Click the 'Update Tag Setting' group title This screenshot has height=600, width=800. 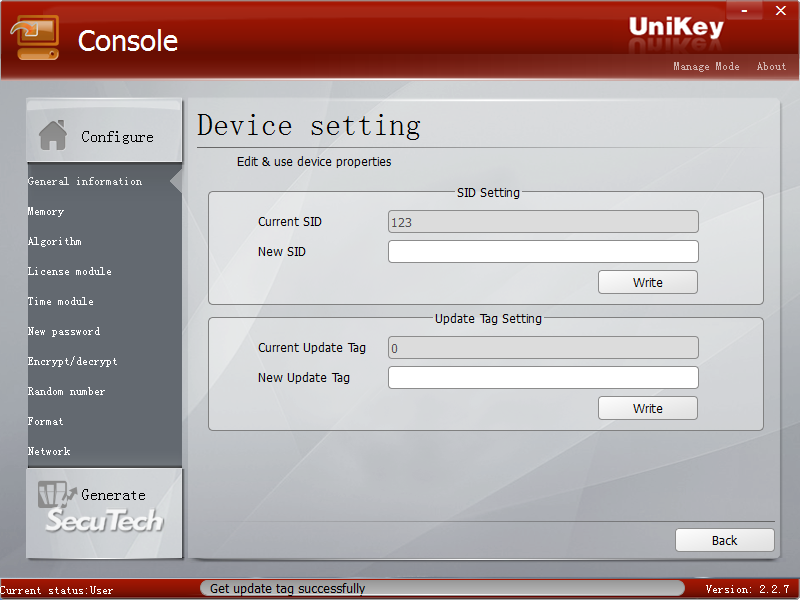coord(488,318)
